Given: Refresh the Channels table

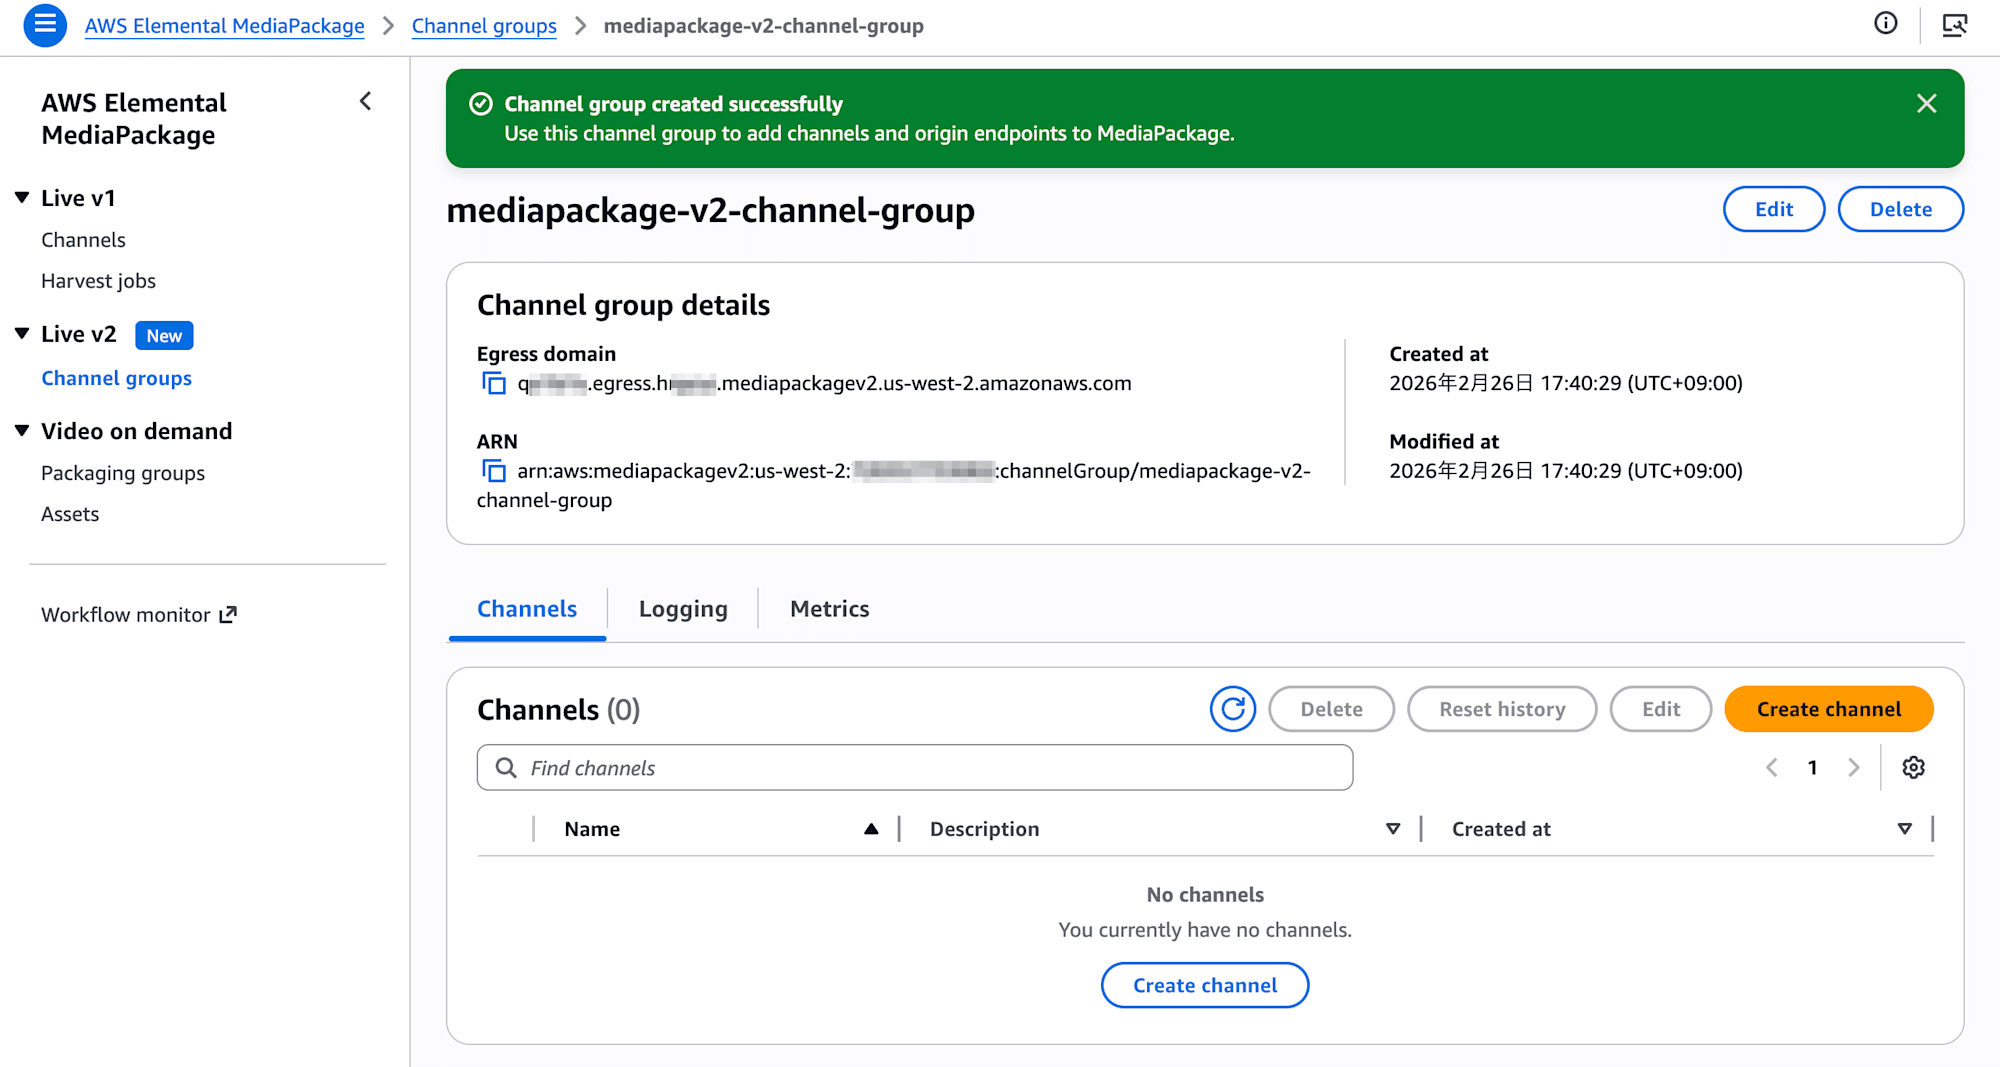Looking at the screenshot, I should coord(1232,709).
